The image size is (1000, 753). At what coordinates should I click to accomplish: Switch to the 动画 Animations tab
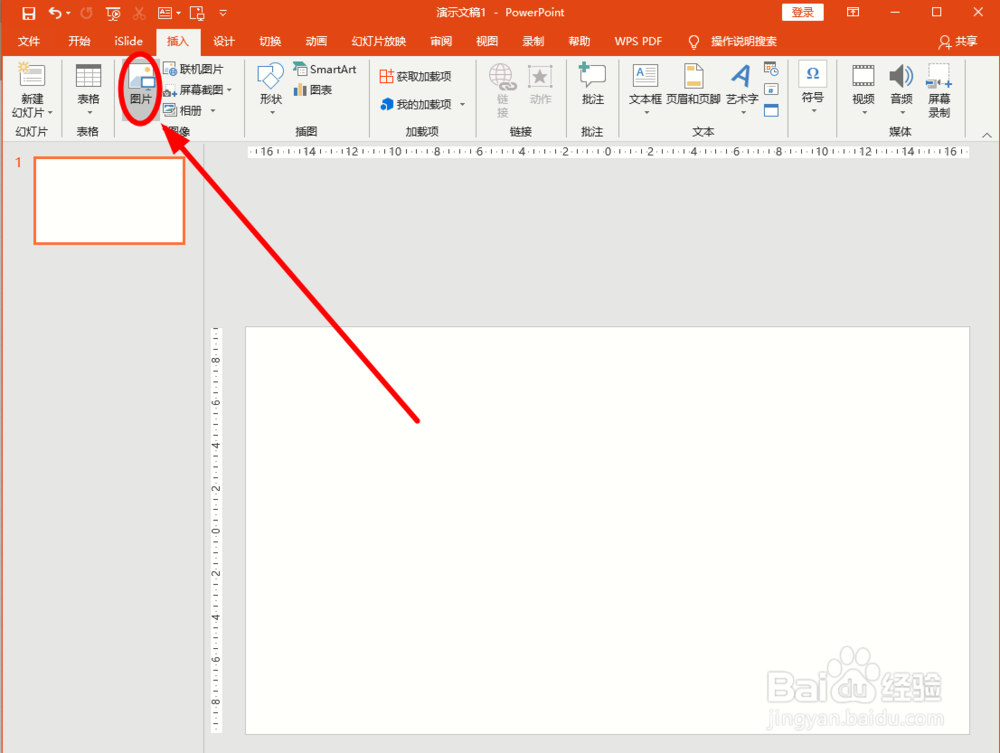point(316,41)
